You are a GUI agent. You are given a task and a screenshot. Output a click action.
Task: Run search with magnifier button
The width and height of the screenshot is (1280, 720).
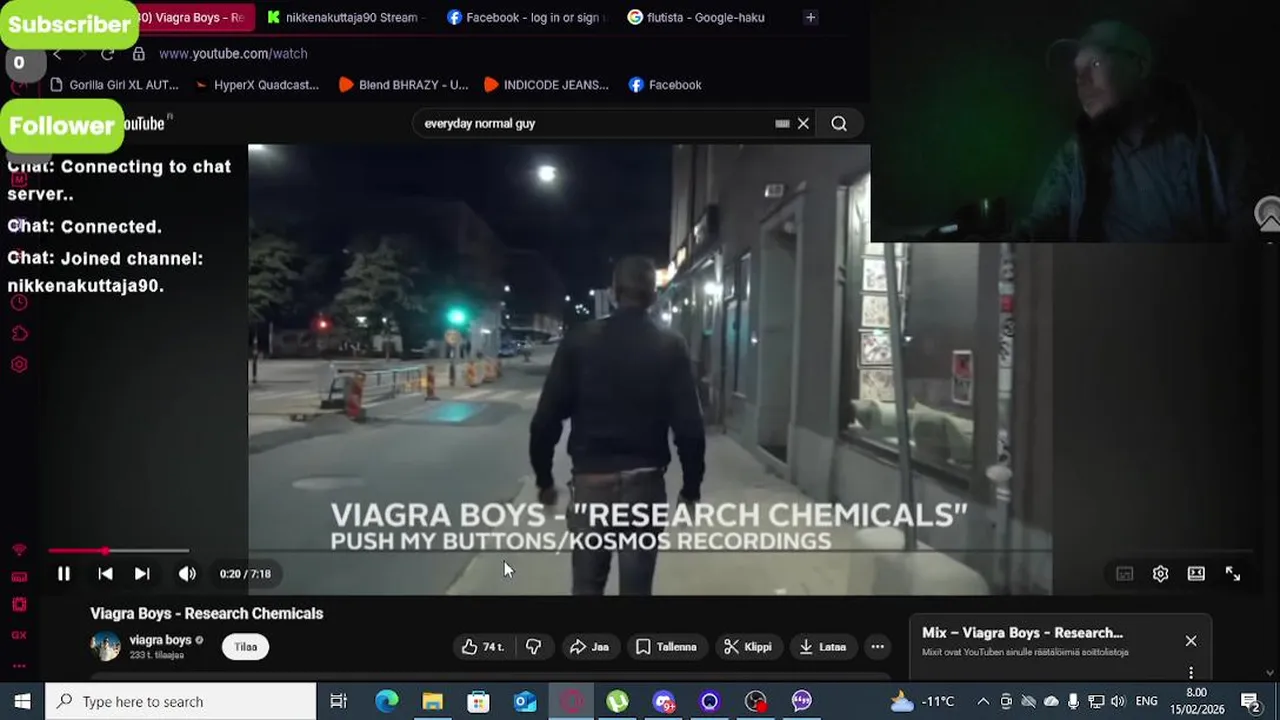coord(839,124)
